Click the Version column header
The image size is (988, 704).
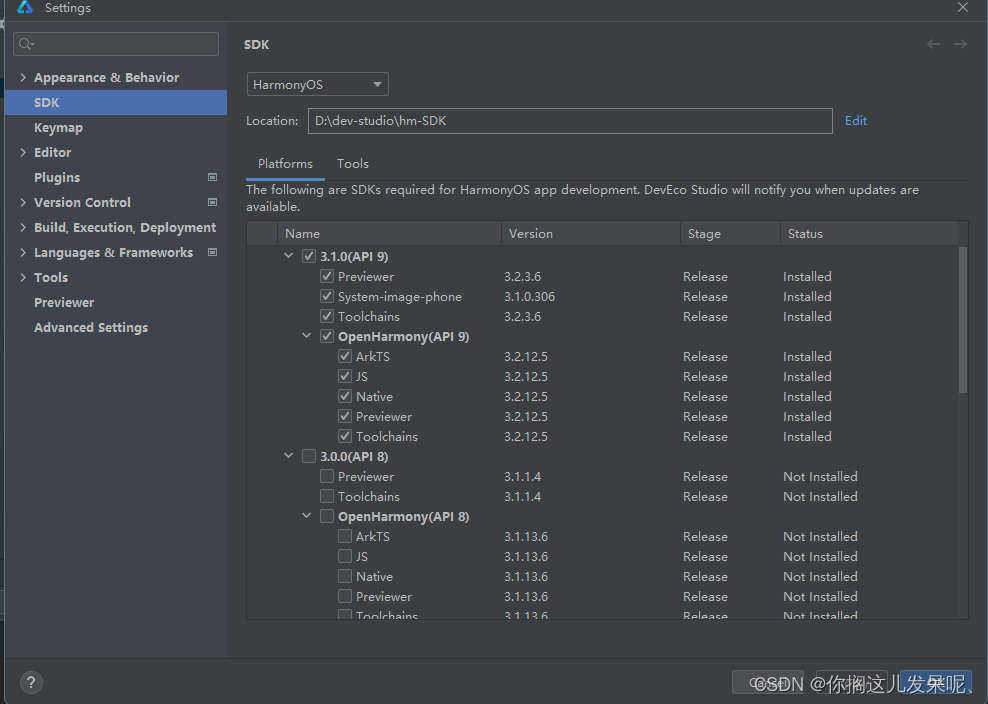(x=591, y=234)
